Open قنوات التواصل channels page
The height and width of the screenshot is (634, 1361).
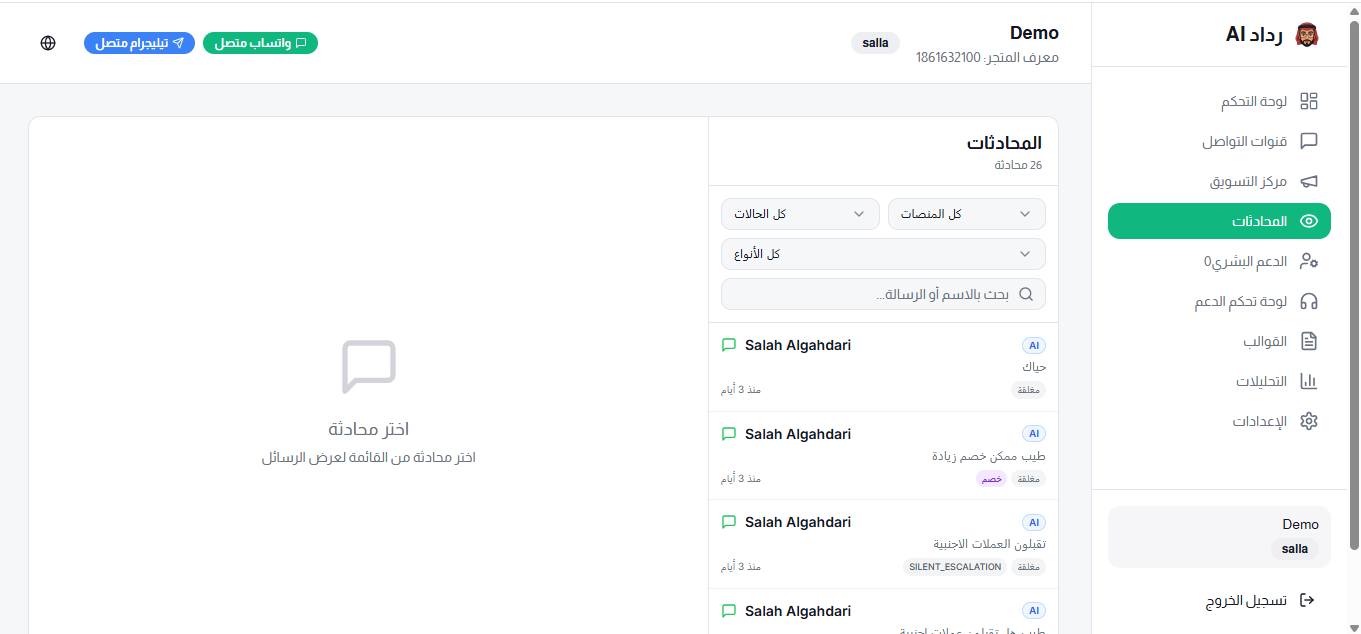[1245, 141]
